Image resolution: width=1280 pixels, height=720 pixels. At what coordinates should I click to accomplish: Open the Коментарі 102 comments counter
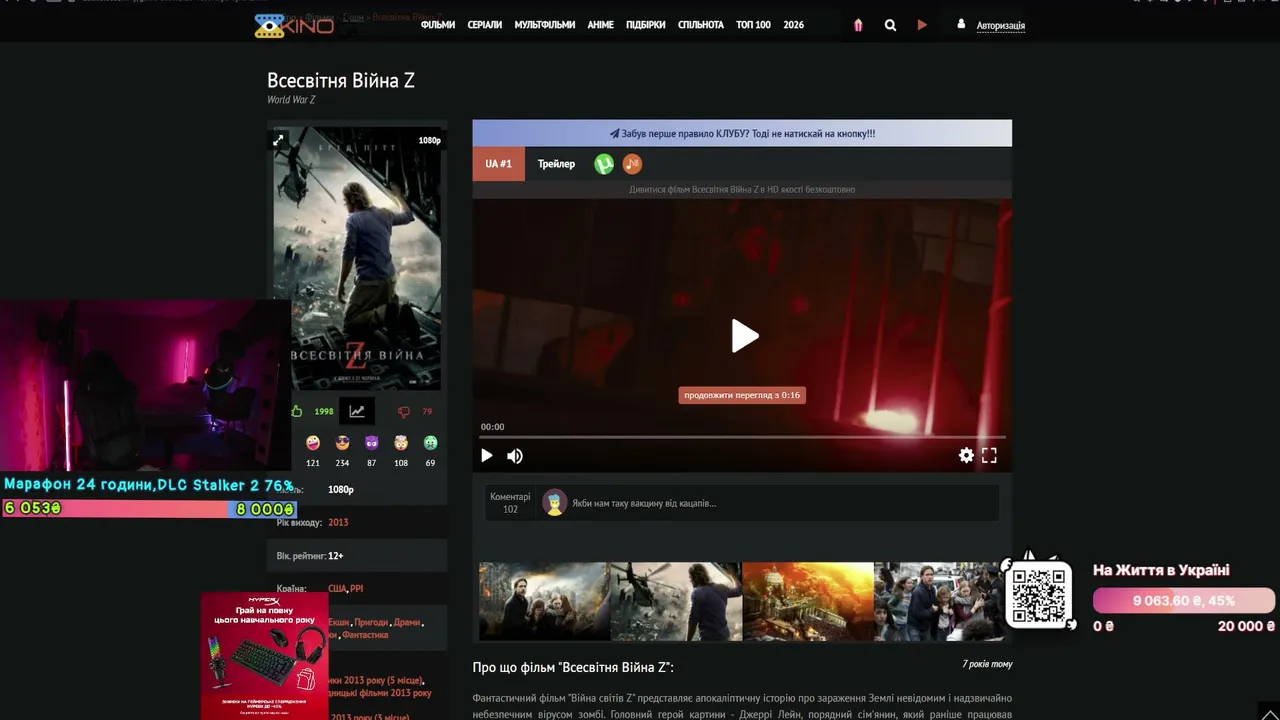pyautogui.click(x=510, y=503)
